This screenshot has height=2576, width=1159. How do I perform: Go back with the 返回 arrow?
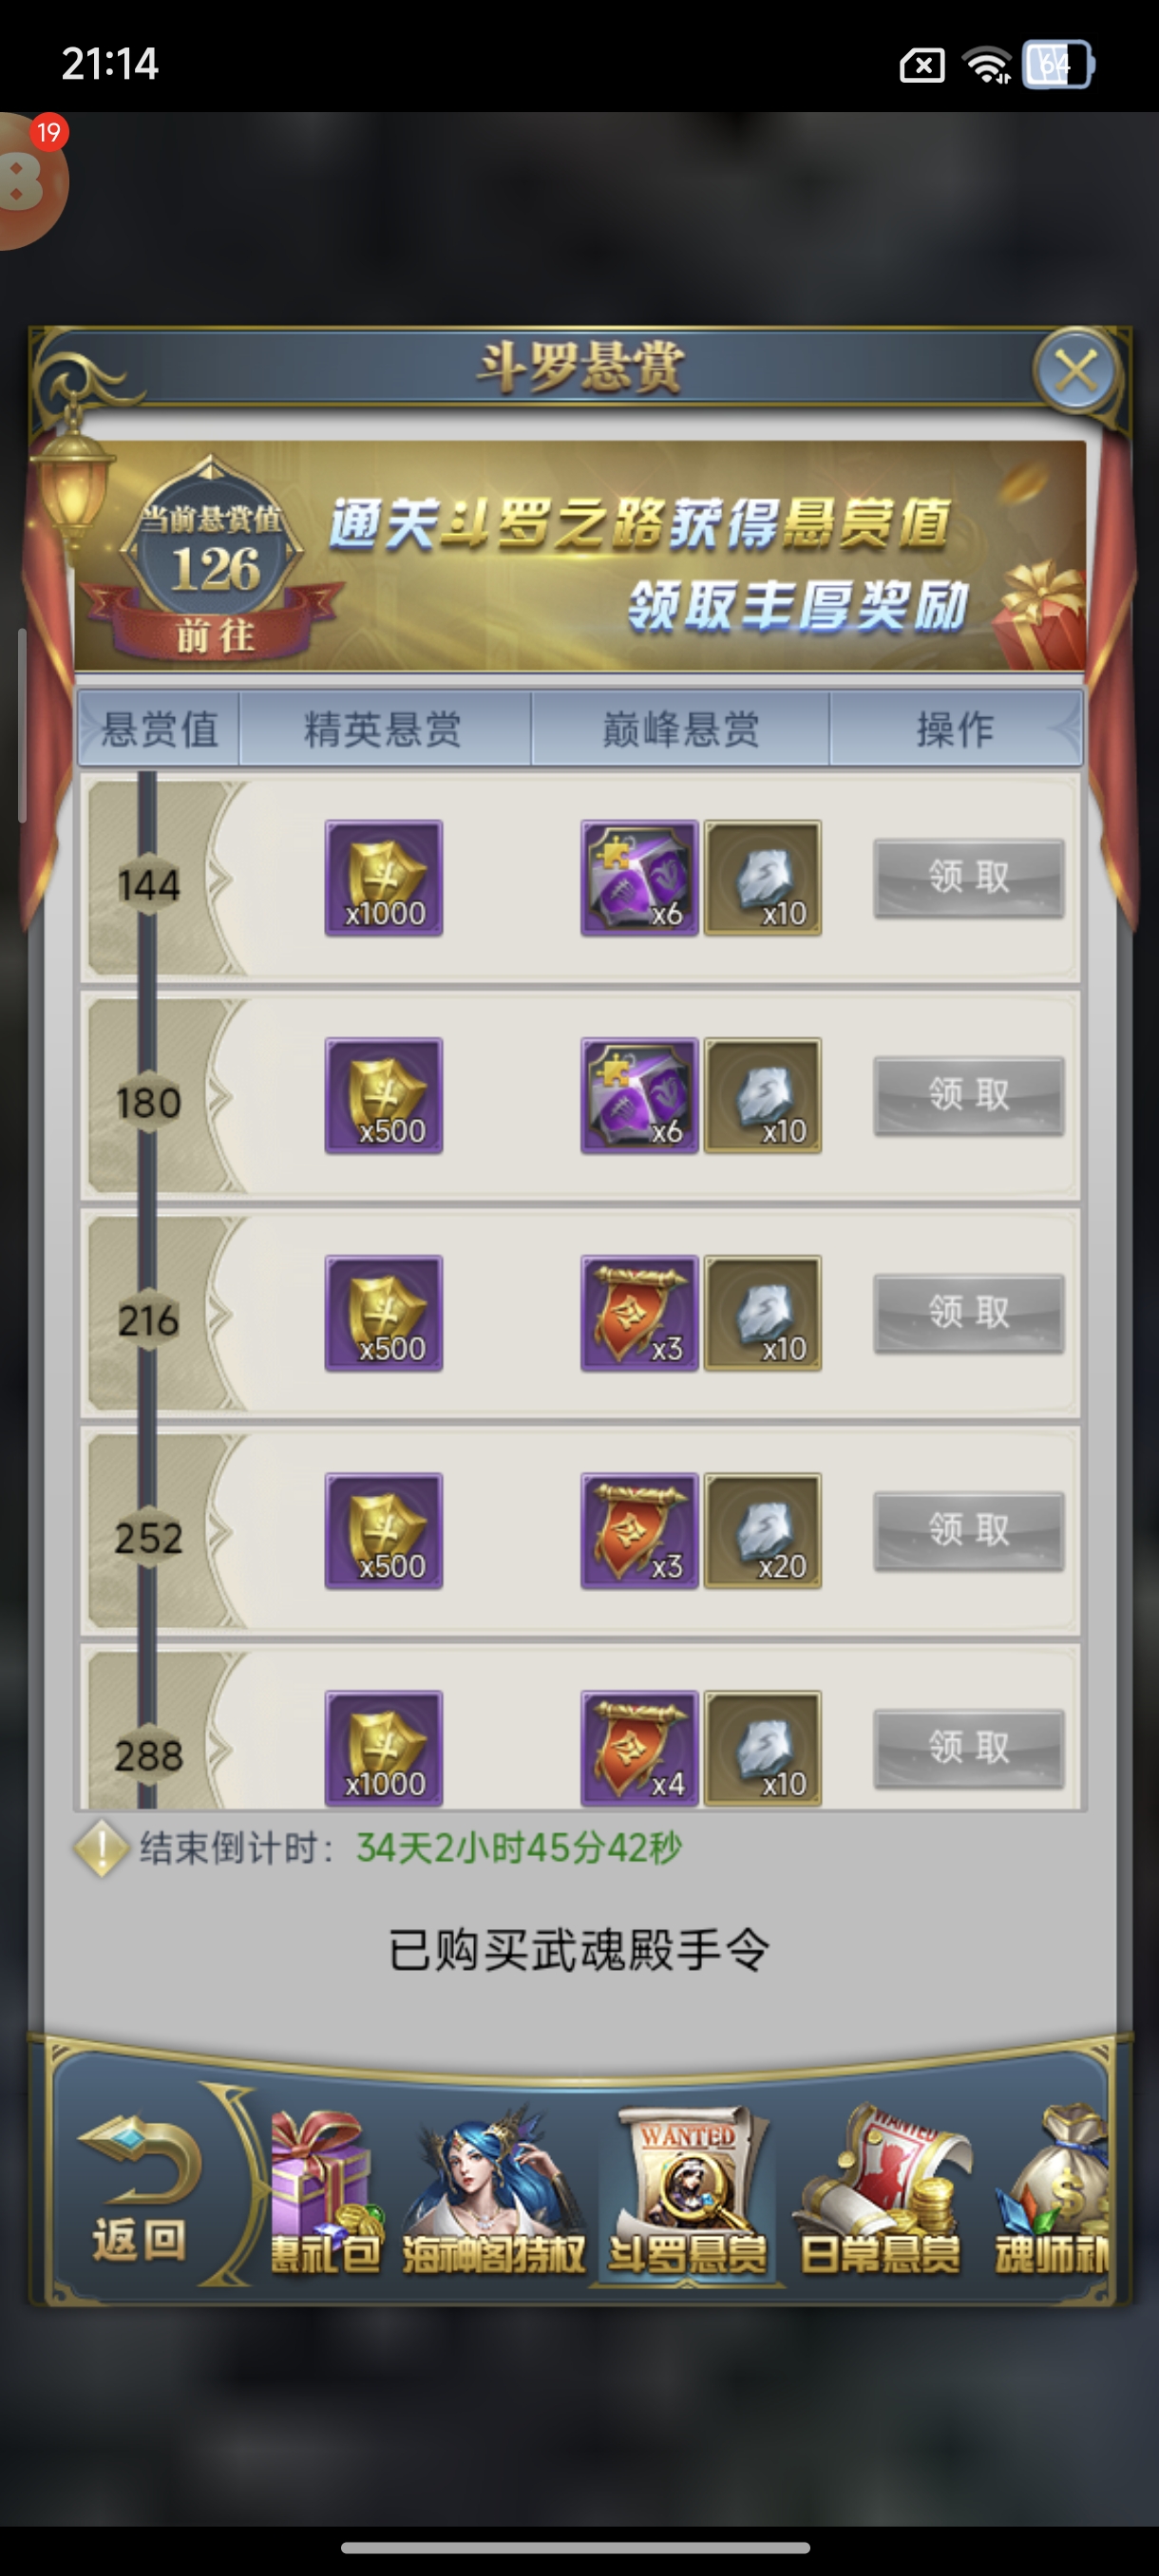(140, 2190)
